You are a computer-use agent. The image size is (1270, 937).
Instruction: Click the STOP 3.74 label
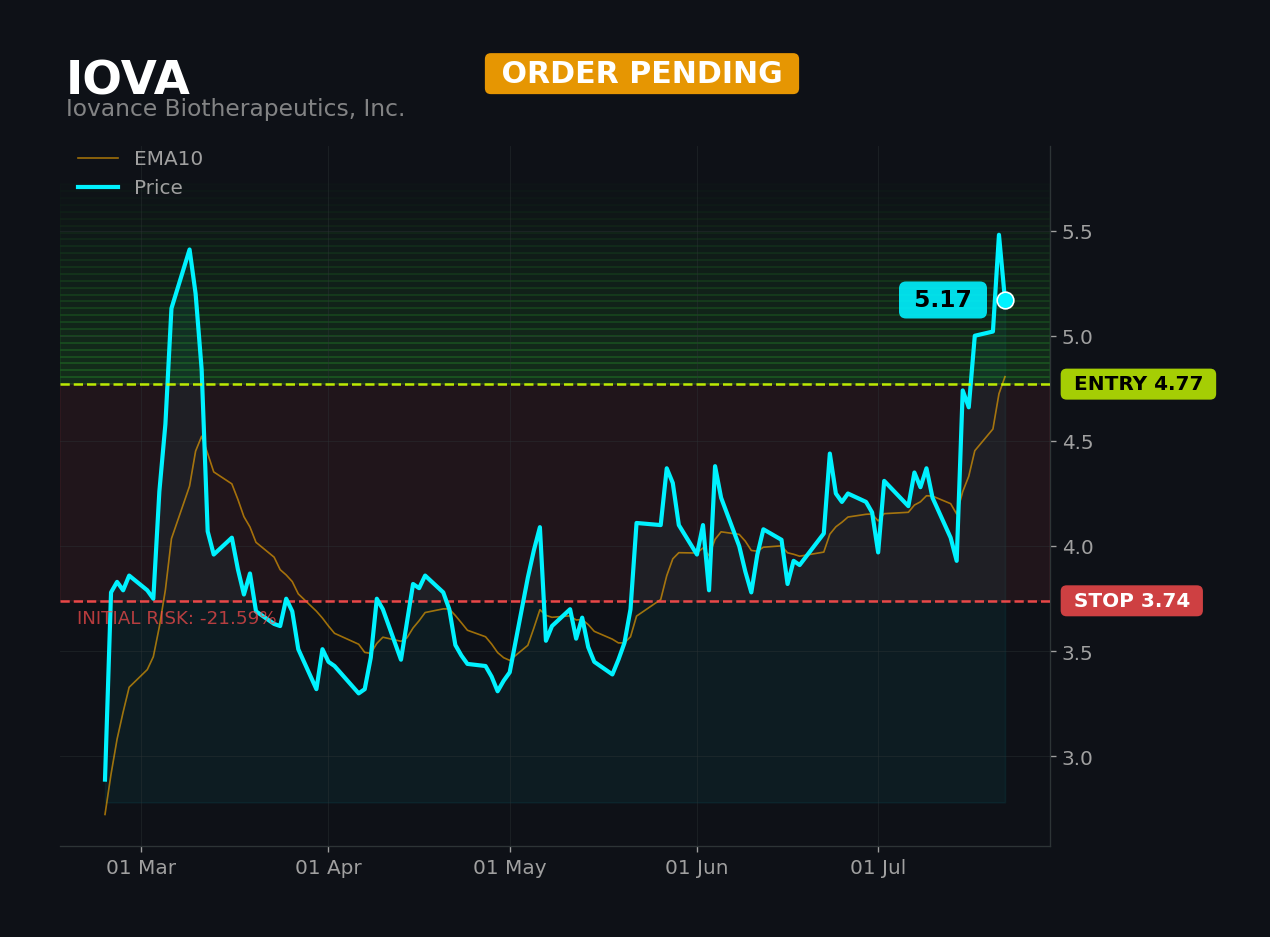tap(1132, 601)
